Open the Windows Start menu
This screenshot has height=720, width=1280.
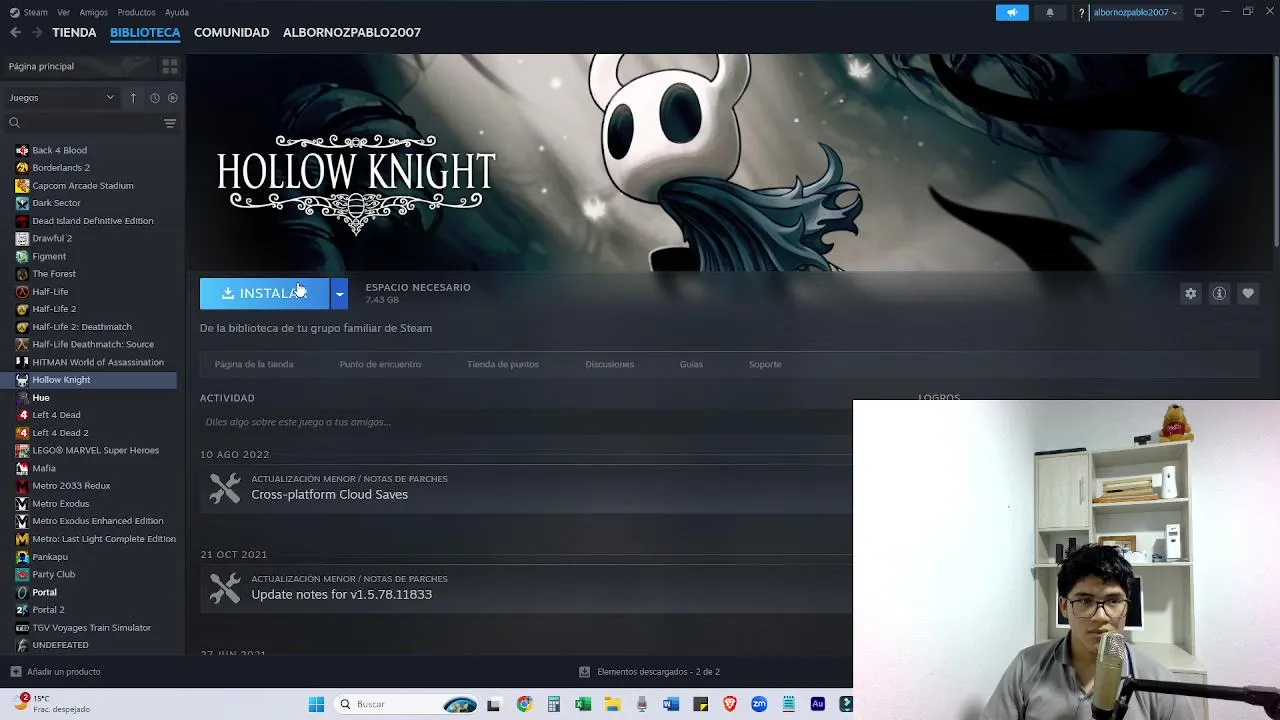point(316,704)
